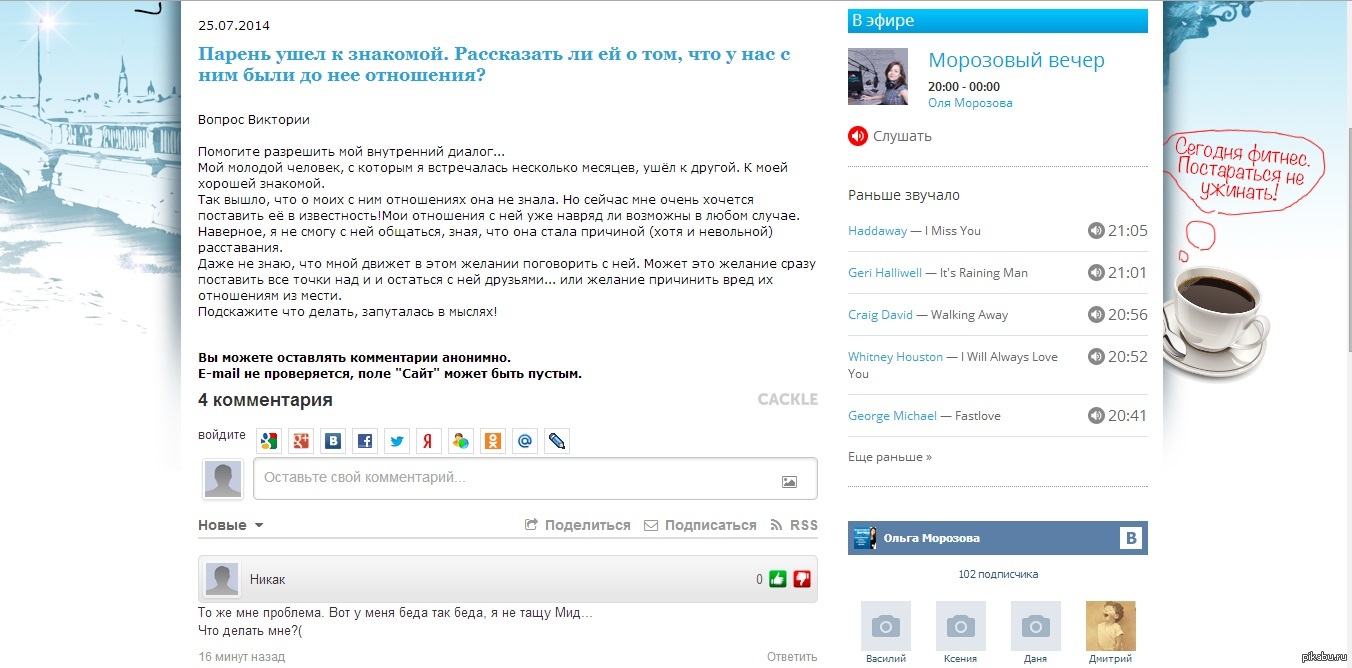
Task: Sign in with the Mail.ru @ icon
Action: click(525, 441)
